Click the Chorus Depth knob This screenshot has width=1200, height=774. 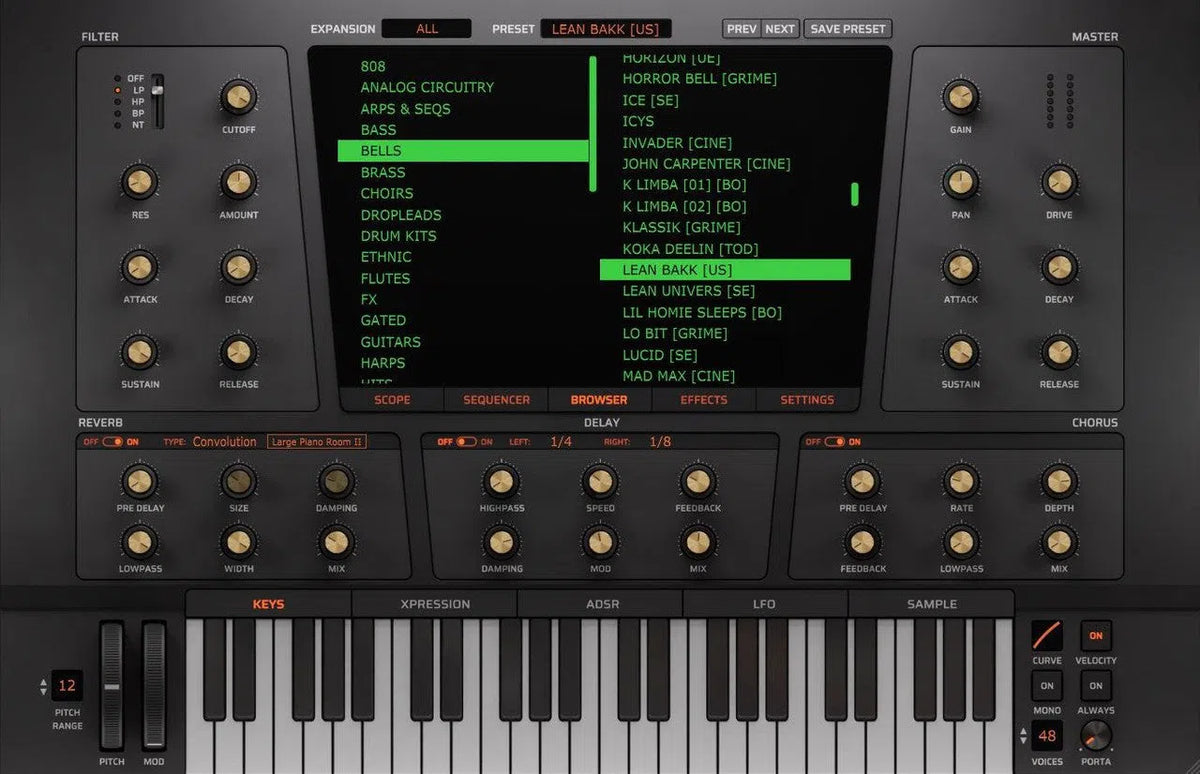(1058, 484)
